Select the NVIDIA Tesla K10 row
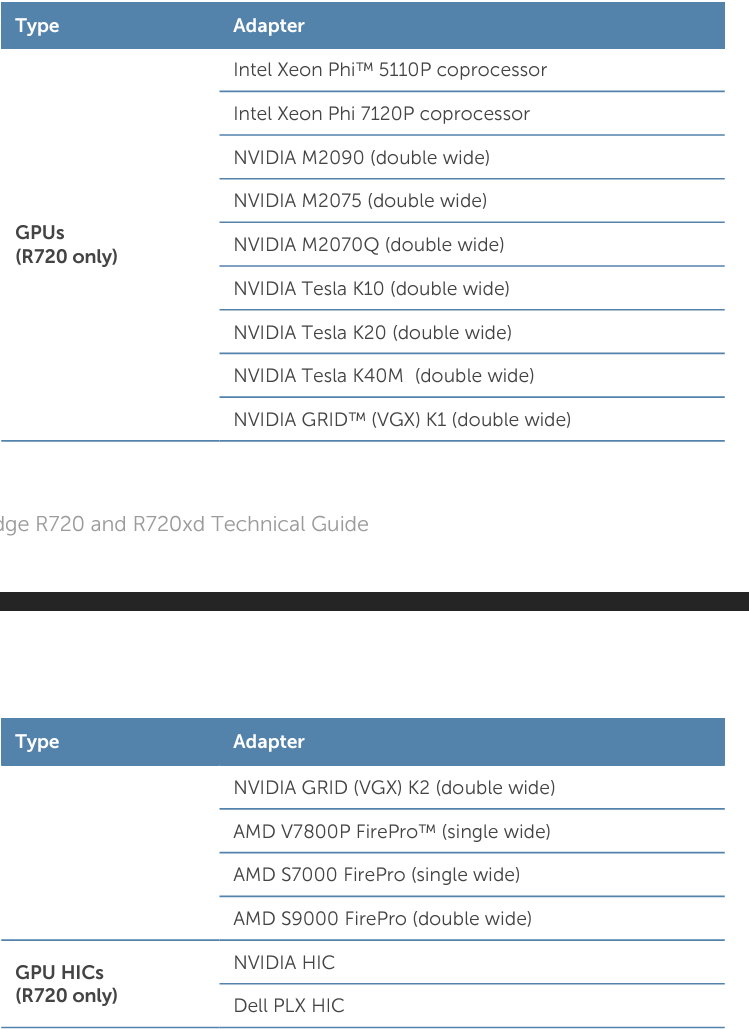749x1029 pixels. tap(371, 289)
